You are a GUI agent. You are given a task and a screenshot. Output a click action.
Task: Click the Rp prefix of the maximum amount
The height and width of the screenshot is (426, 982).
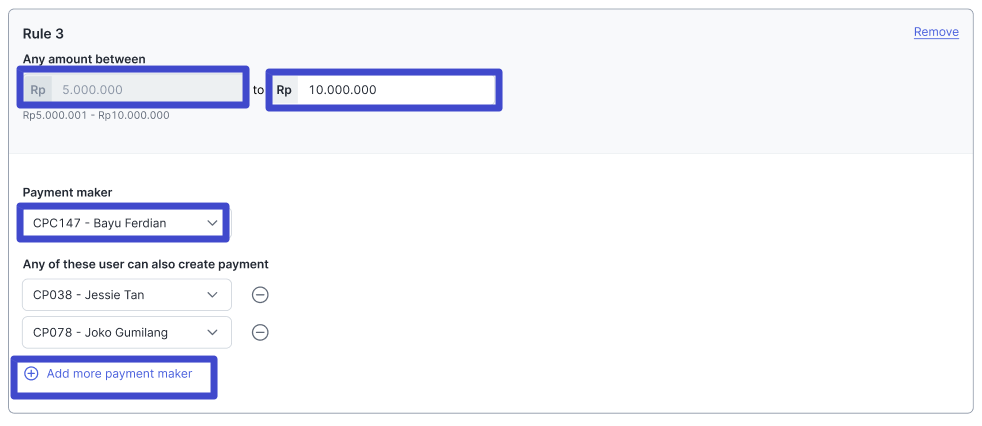pos(284,90)
